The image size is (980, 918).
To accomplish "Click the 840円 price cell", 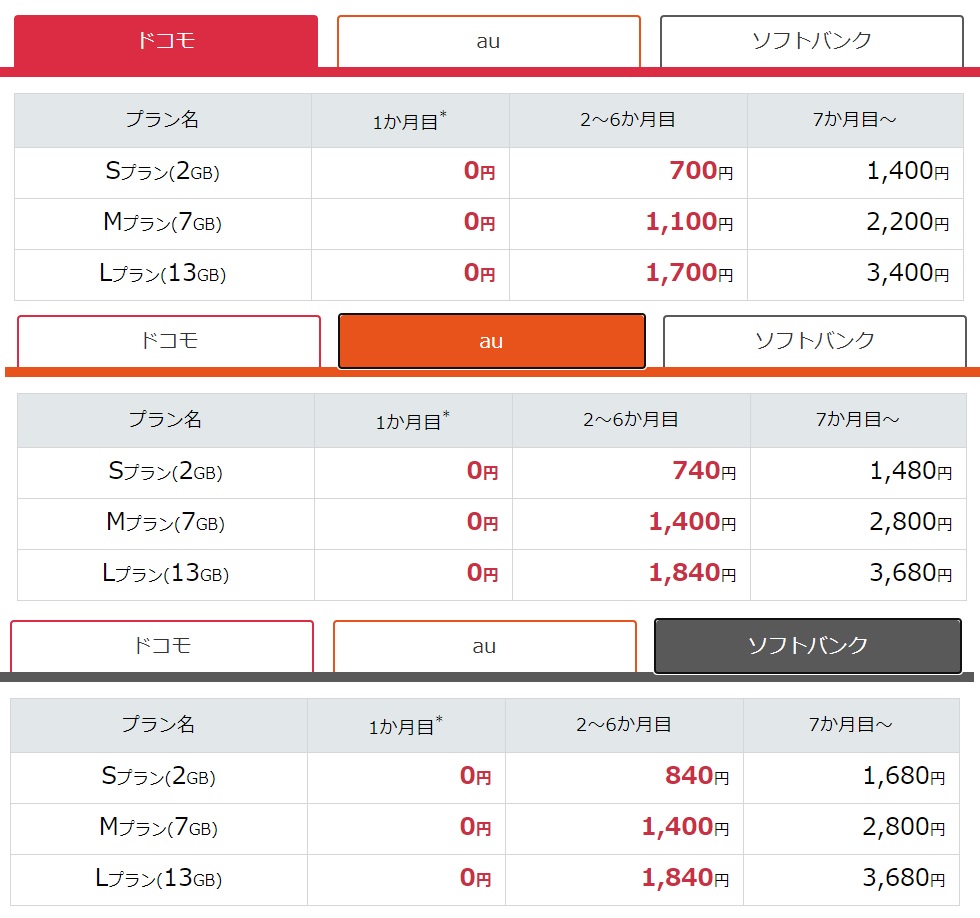I will coord(696,777).
